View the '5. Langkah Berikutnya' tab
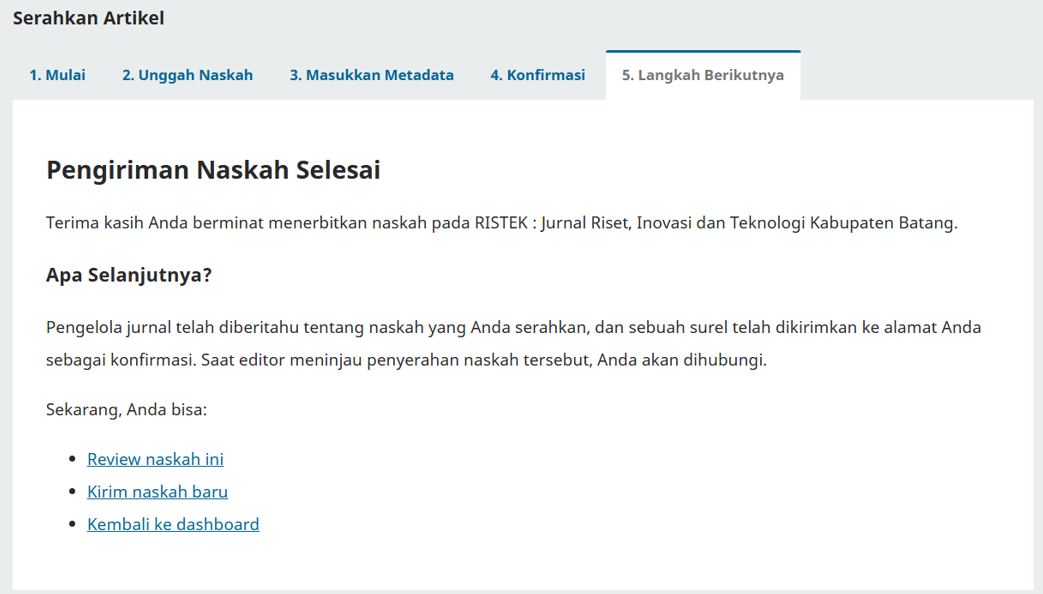Image resolution: width=1043 pixels, height=594 pixels. pyautogui.click(x=703, y=75)
